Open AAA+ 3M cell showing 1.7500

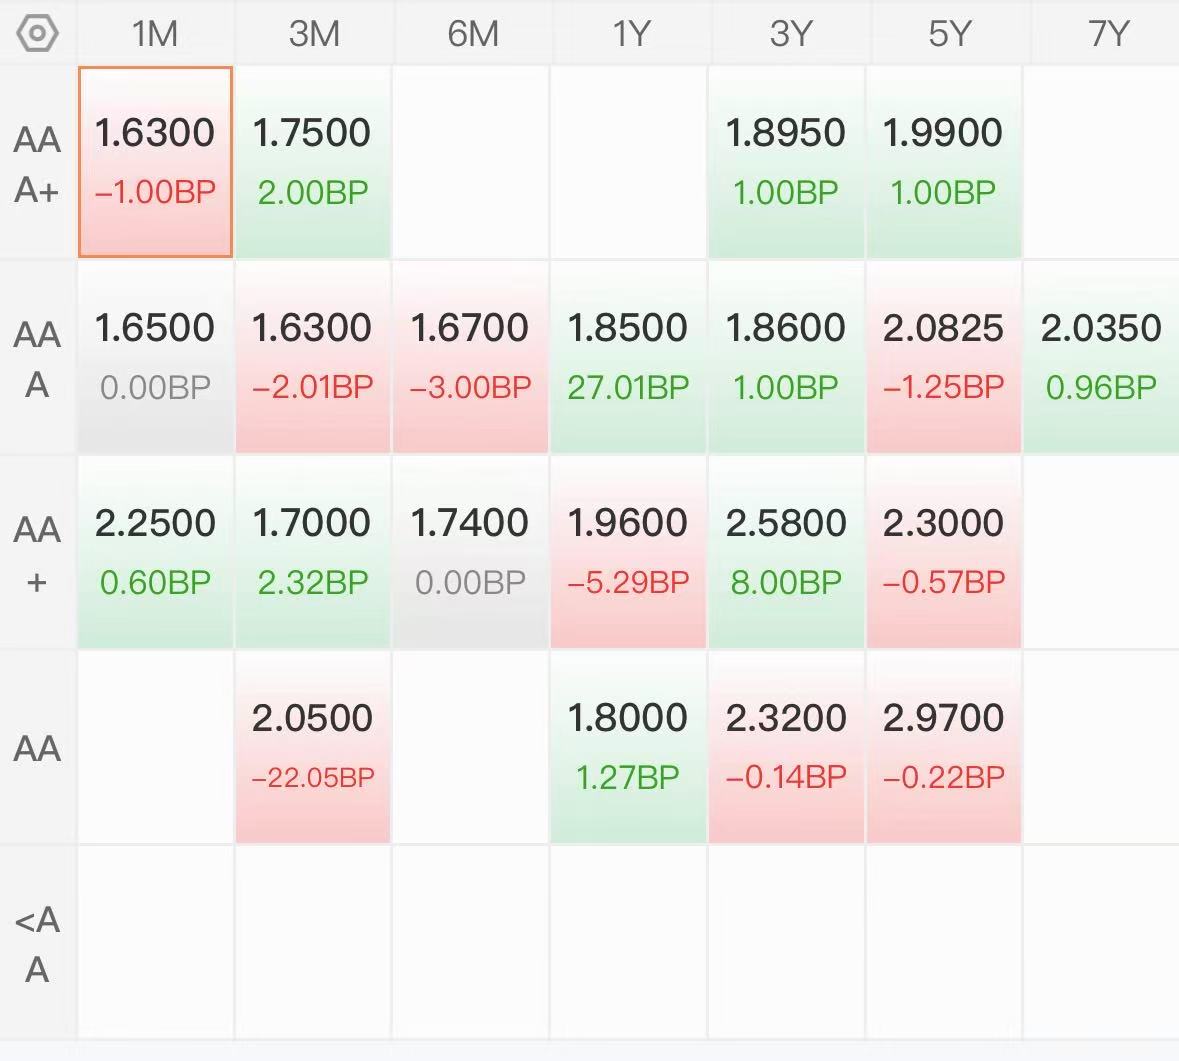tap(314, 162)
